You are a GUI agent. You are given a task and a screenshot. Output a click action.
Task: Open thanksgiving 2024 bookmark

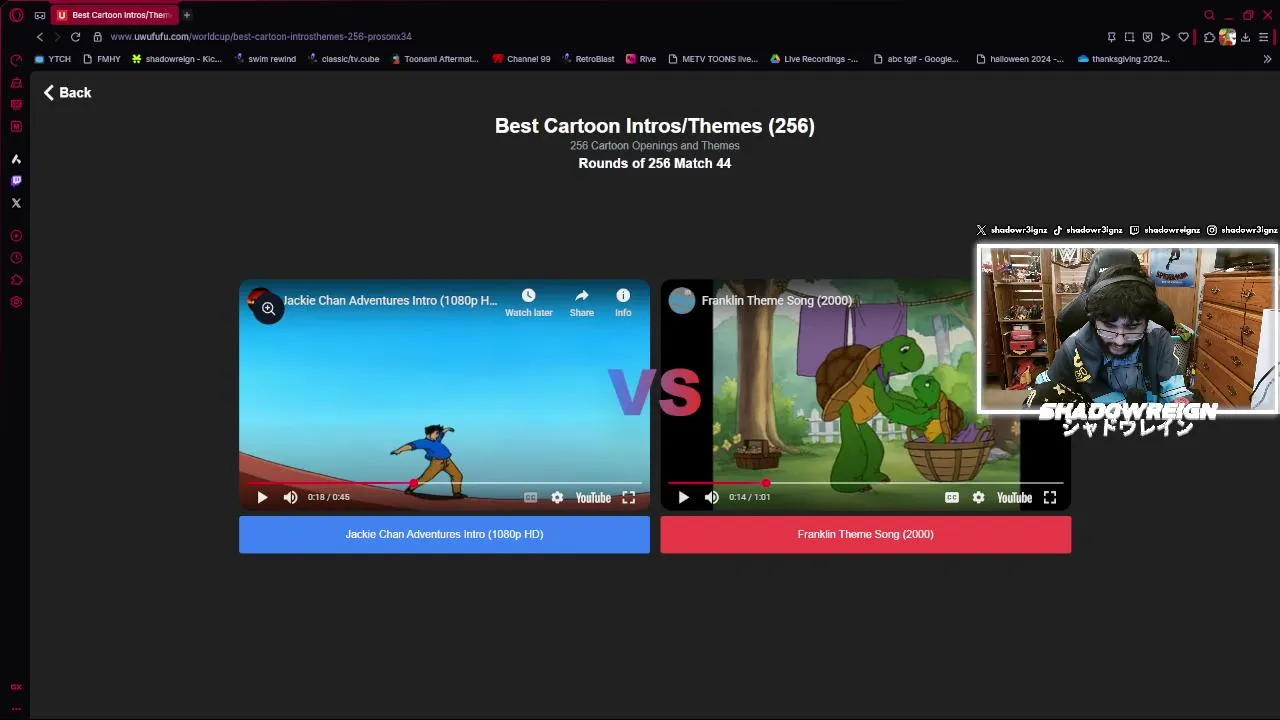(1123, 59)
